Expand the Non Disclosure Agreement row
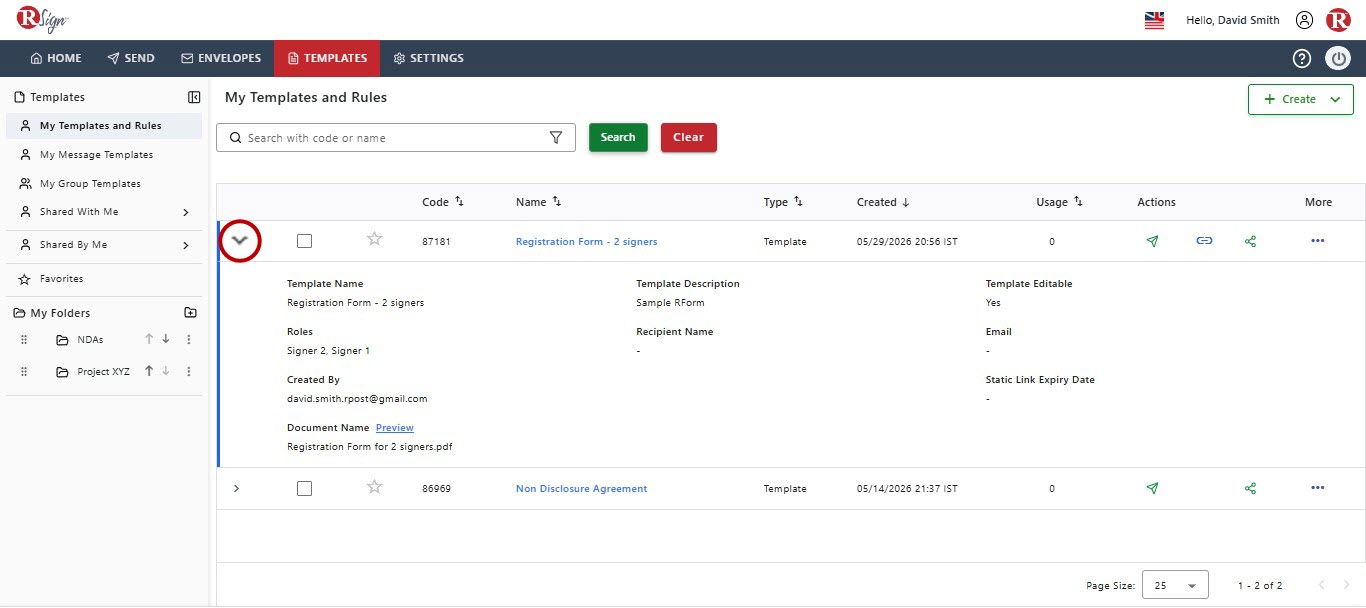The height and width of the screenshot is (608, 1366). pos(236,488)
